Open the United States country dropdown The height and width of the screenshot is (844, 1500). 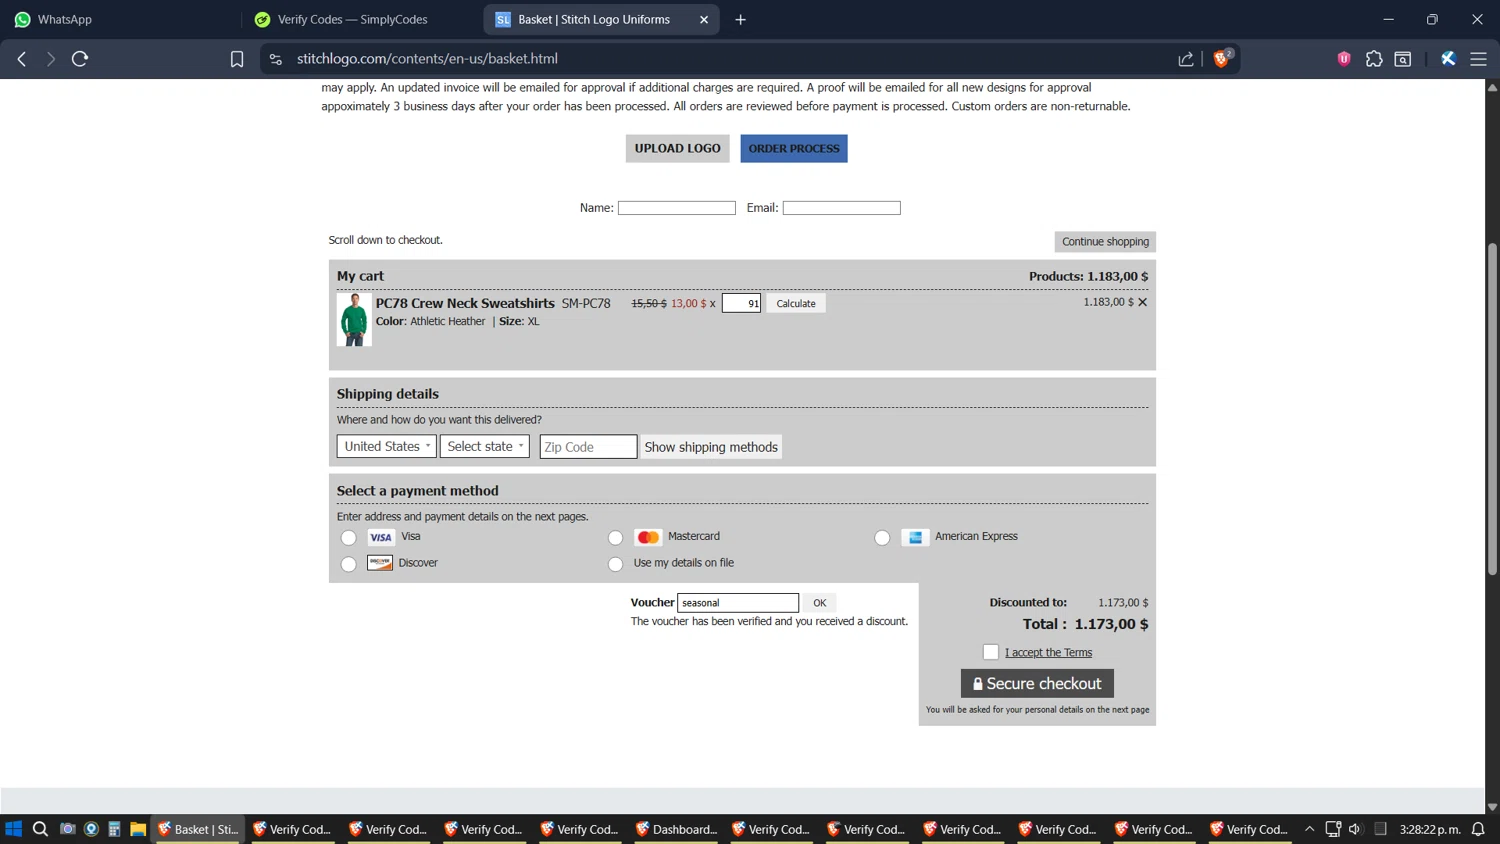387,446
